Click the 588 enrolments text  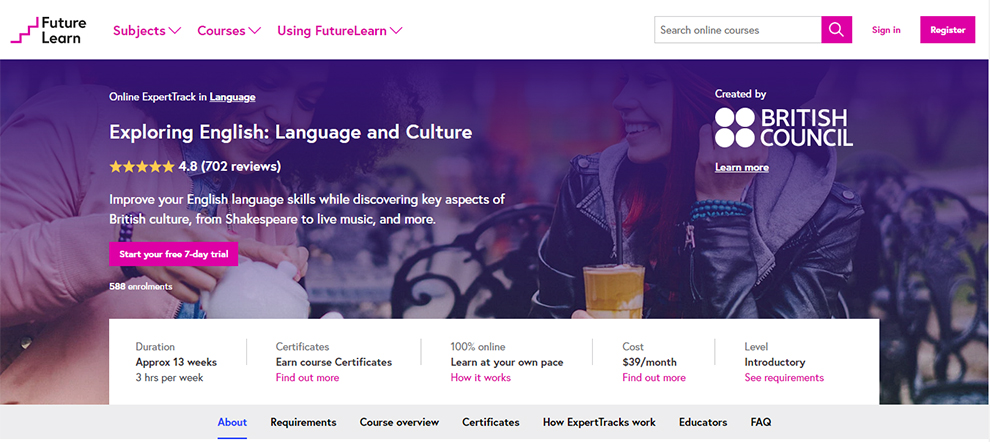tap(140, 286)
